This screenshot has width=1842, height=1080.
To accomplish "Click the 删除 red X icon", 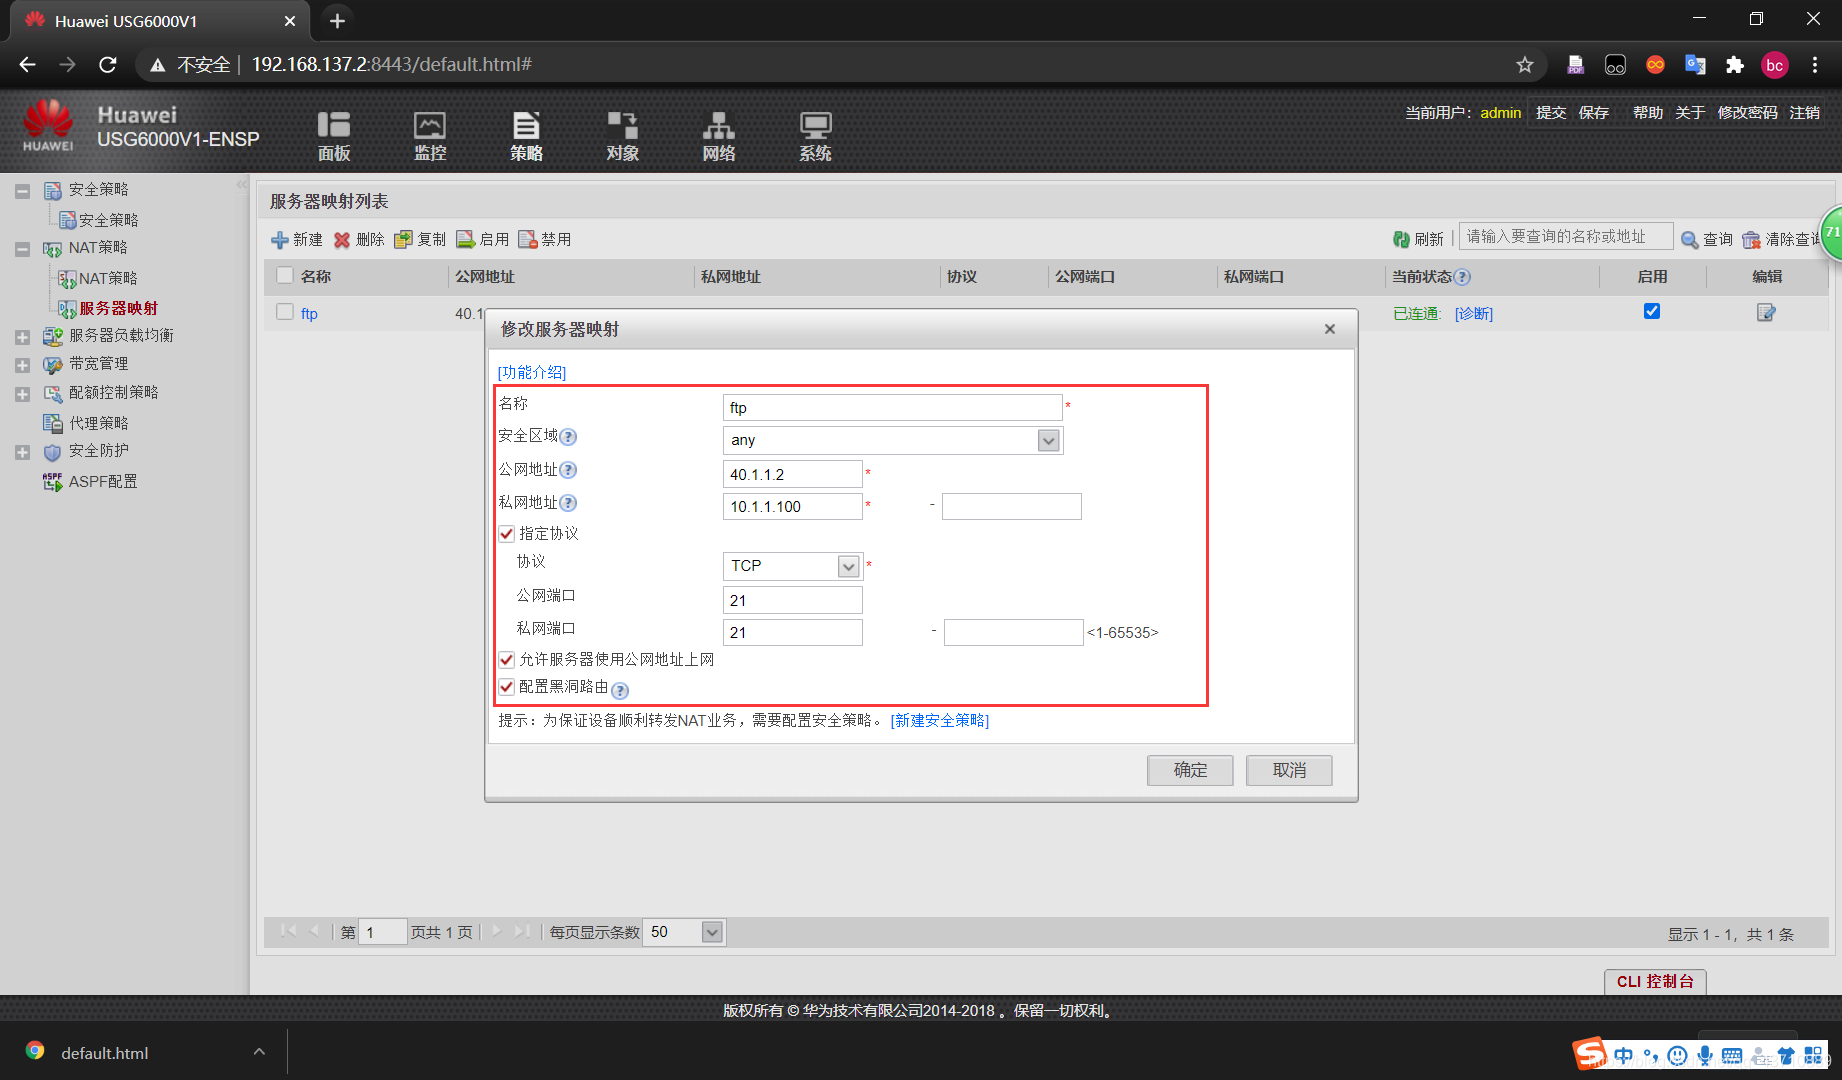I will coord(342,240).
